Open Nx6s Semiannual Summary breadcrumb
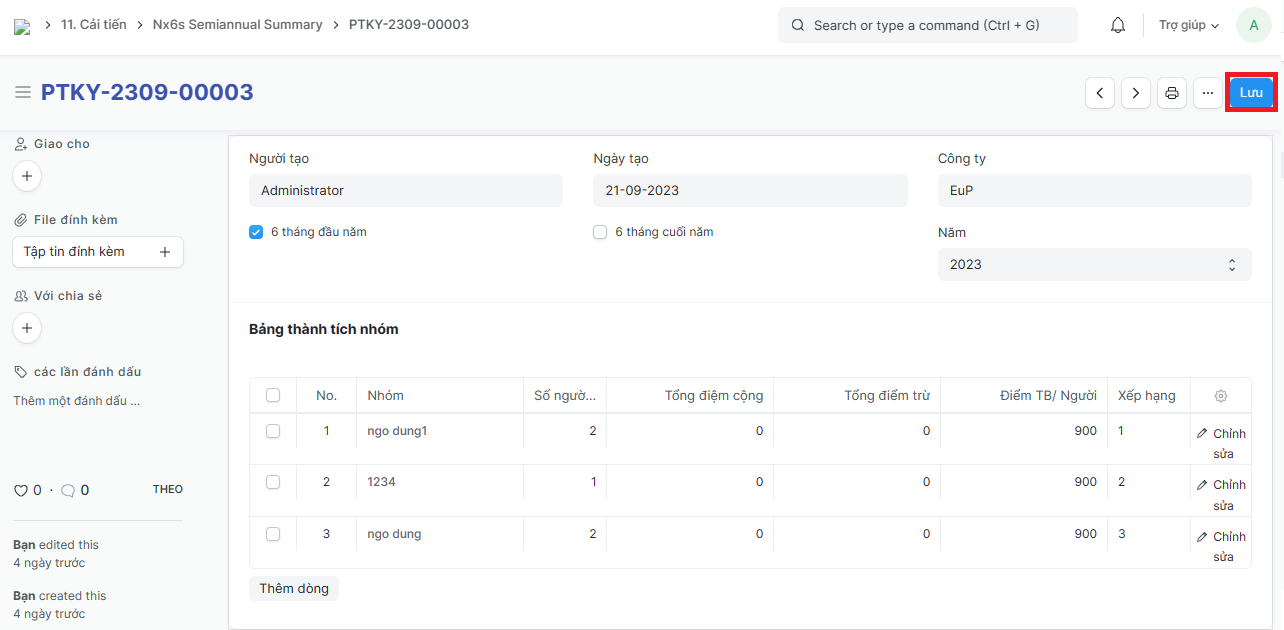This screenshot has height=630, width=1284. [x=237, y=24]
